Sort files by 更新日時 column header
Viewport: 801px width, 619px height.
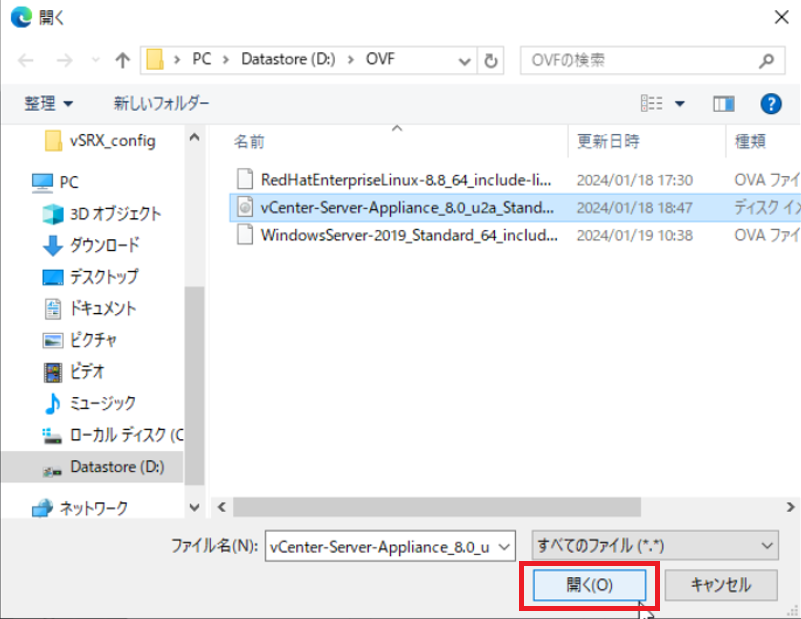tap(608, 141)
